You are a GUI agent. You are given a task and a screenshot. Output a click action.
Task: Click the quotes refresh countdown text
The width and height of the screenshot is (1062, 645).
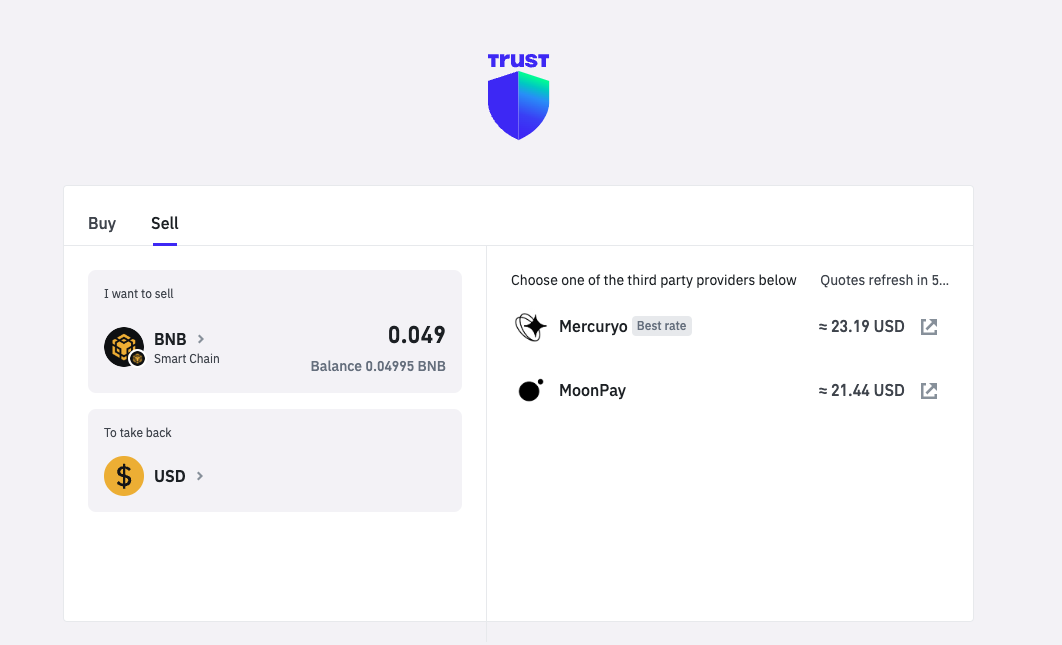click(x=884, y=280)
